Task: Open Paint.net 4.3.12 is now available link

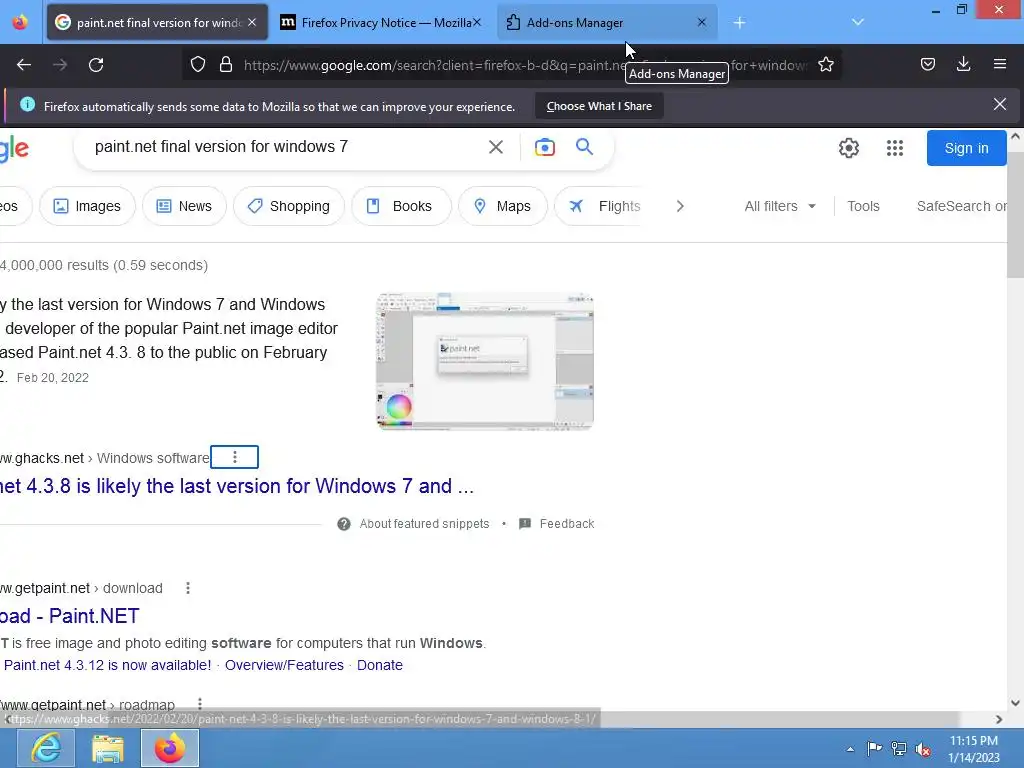Action: pos(108,665)
